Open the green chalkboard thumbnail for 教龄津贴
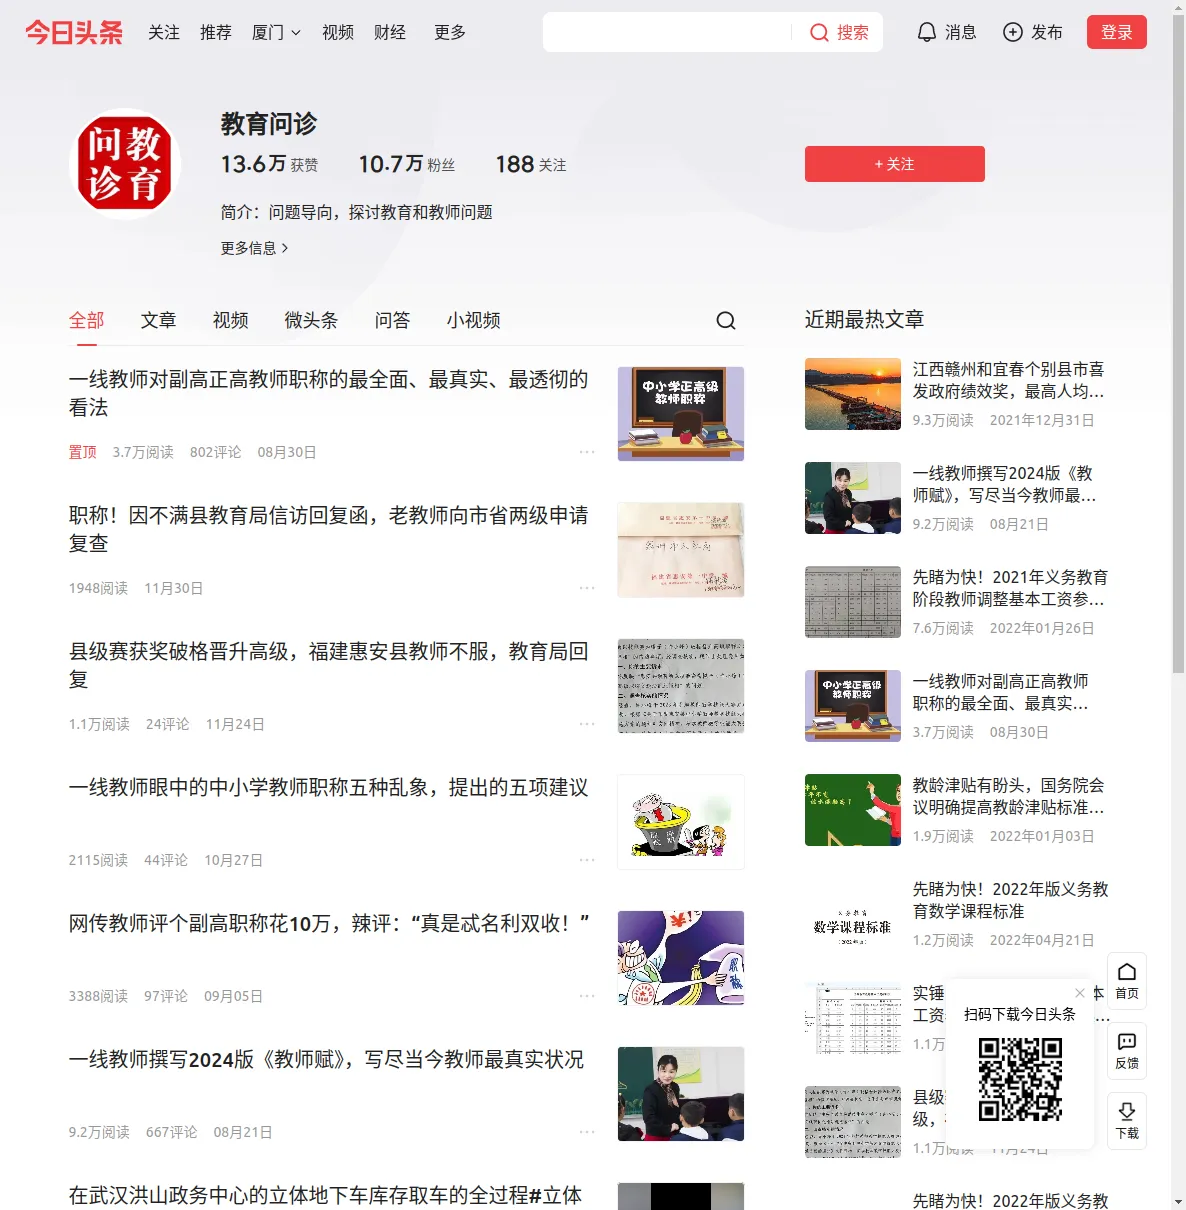 click(853, 810)
